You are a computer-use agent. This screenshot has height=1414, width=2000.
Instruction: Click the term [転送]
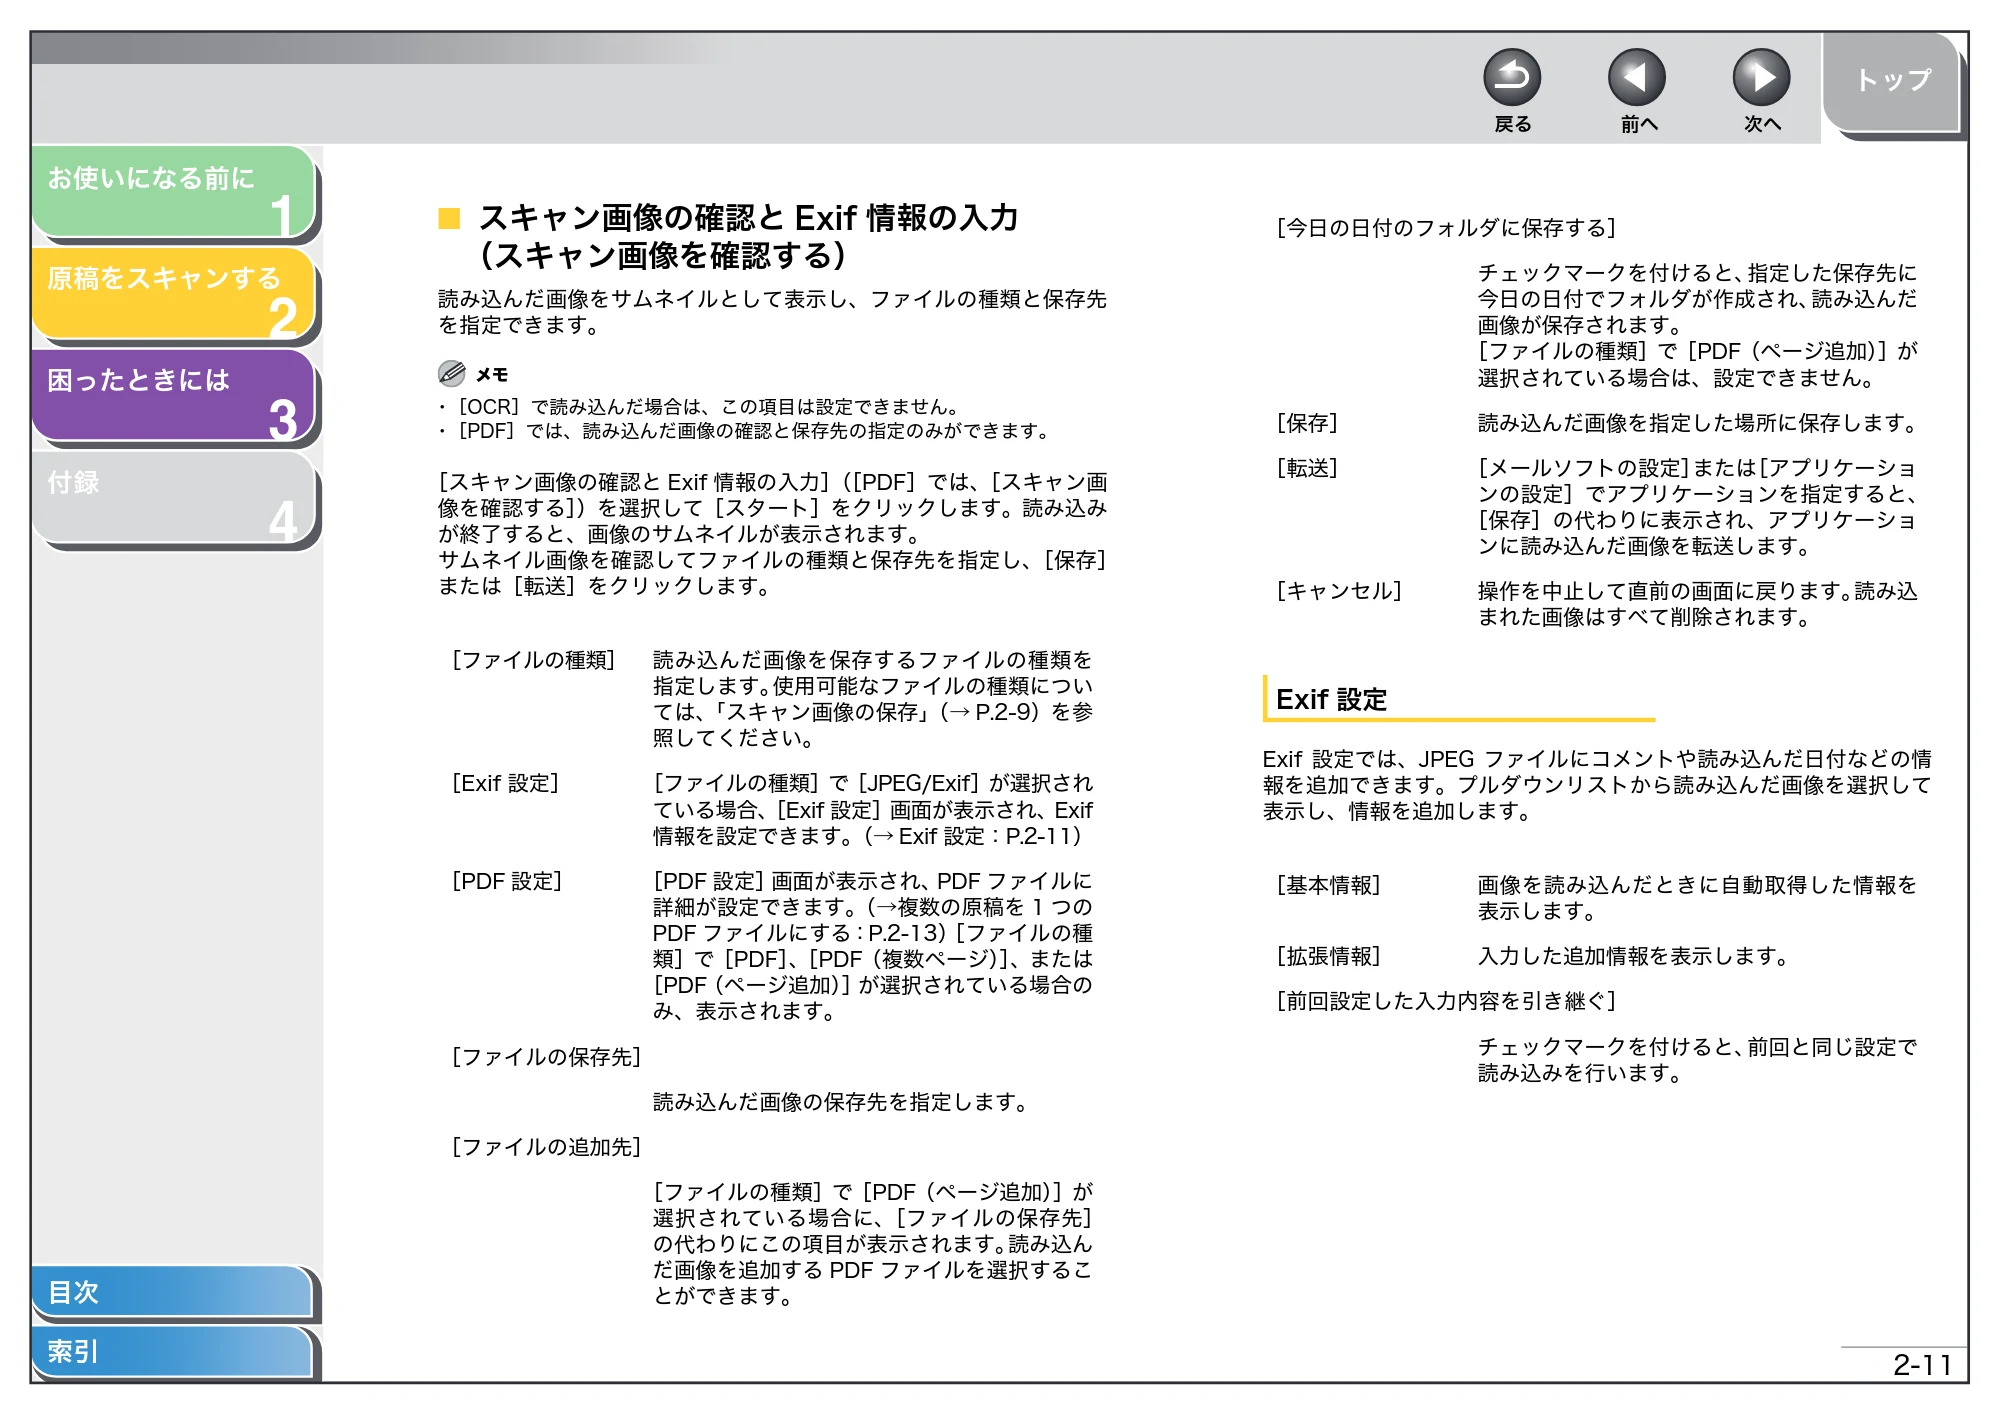coord(1307,468)
